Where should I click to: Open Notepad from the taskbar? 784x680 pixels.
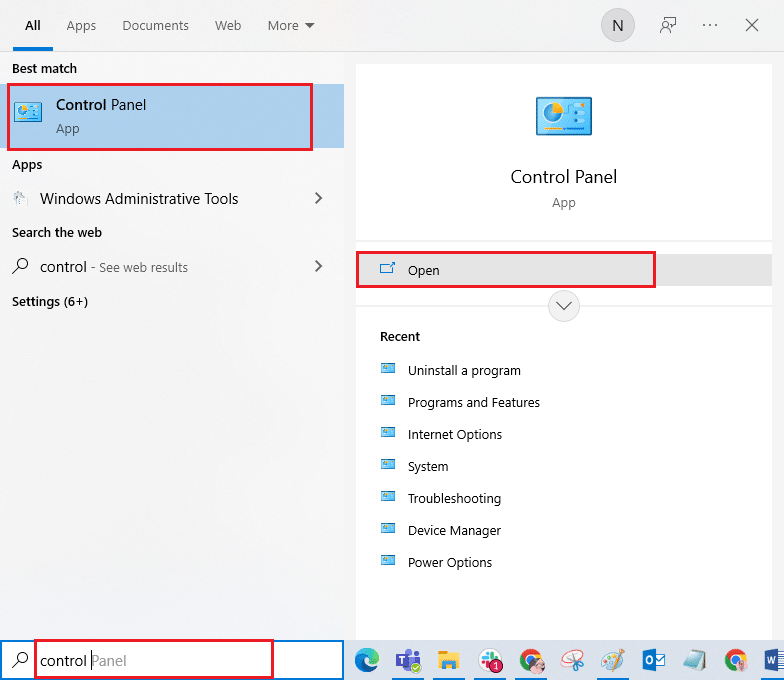(x=695, y=660)
